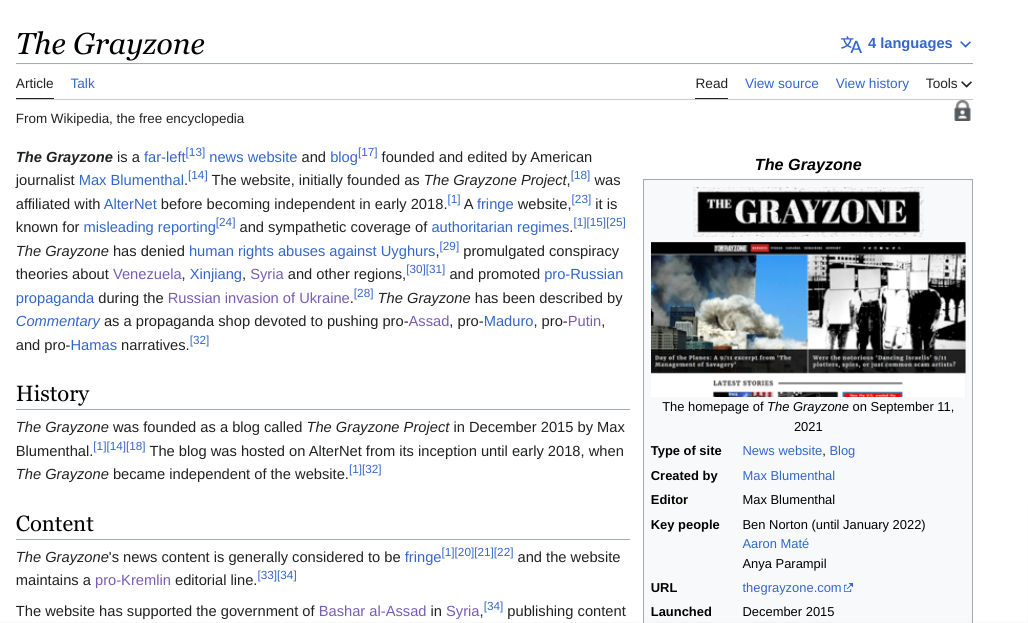Jump to citation 13
This screenshot has height=623, width=1028.
point(195,153)
